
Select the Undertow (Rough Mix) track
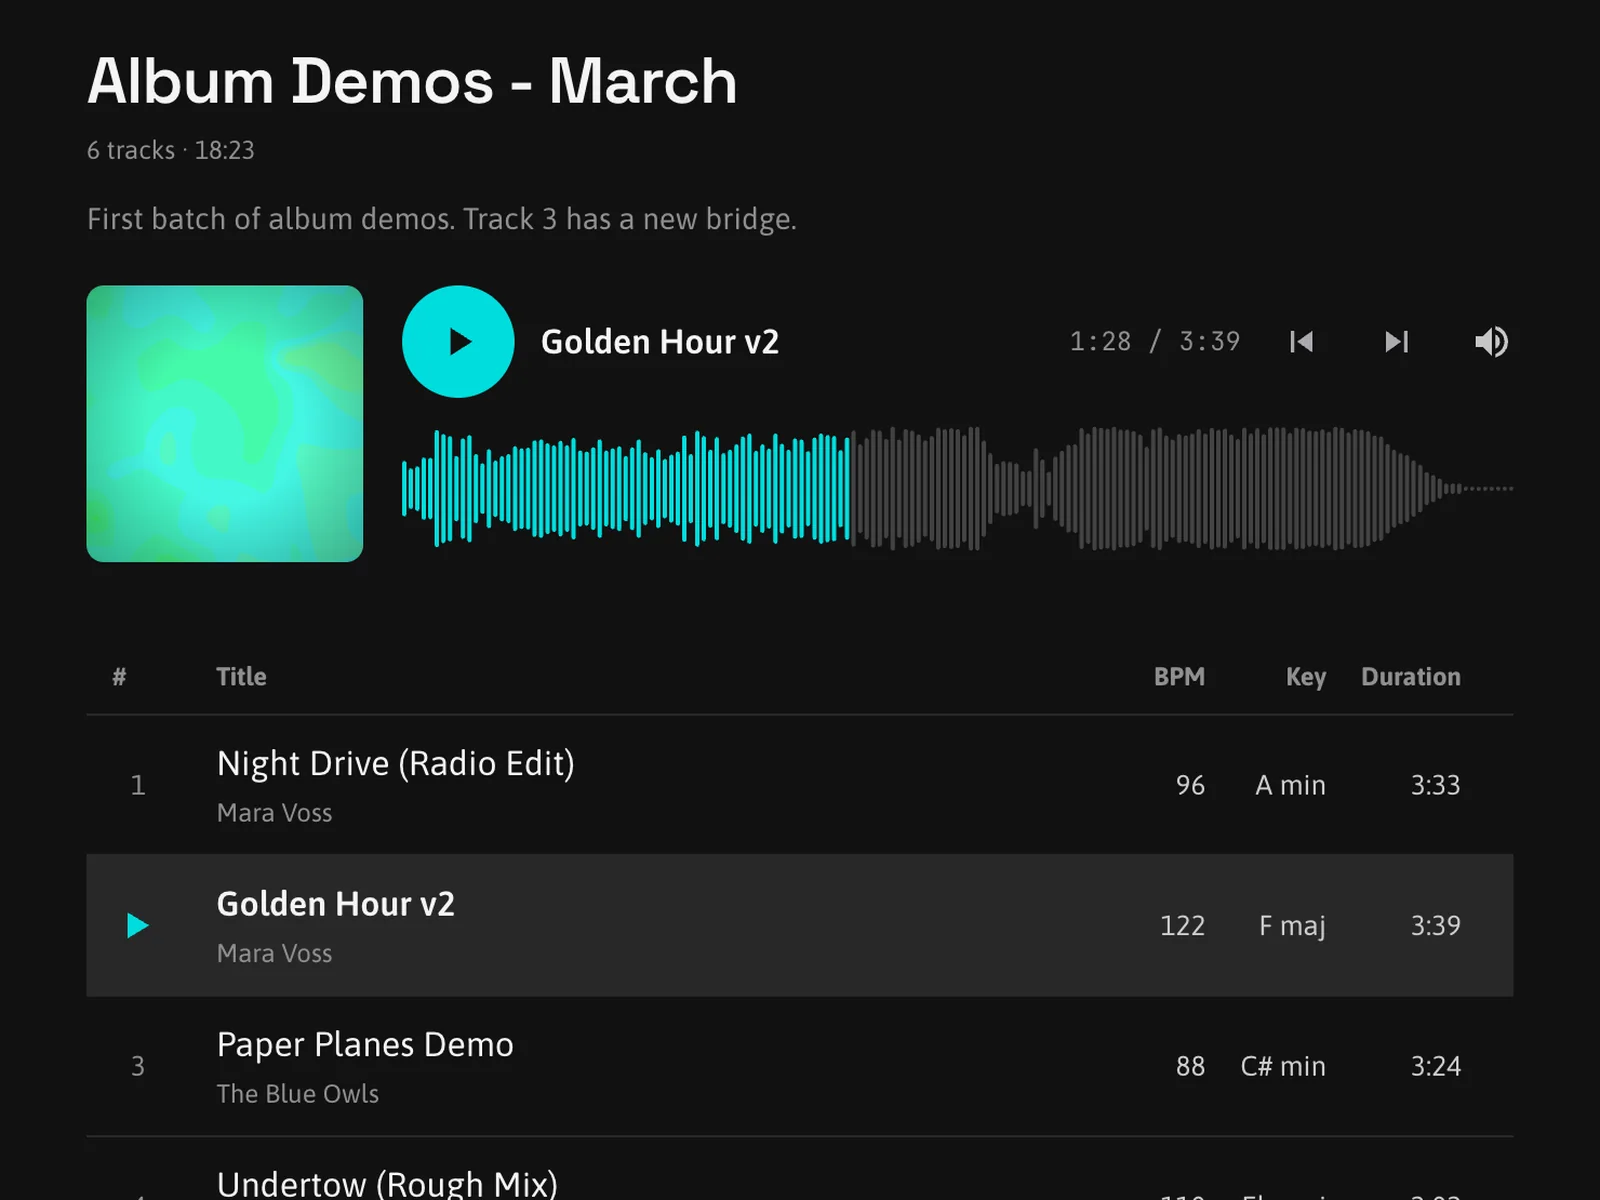pos(387,1184)
